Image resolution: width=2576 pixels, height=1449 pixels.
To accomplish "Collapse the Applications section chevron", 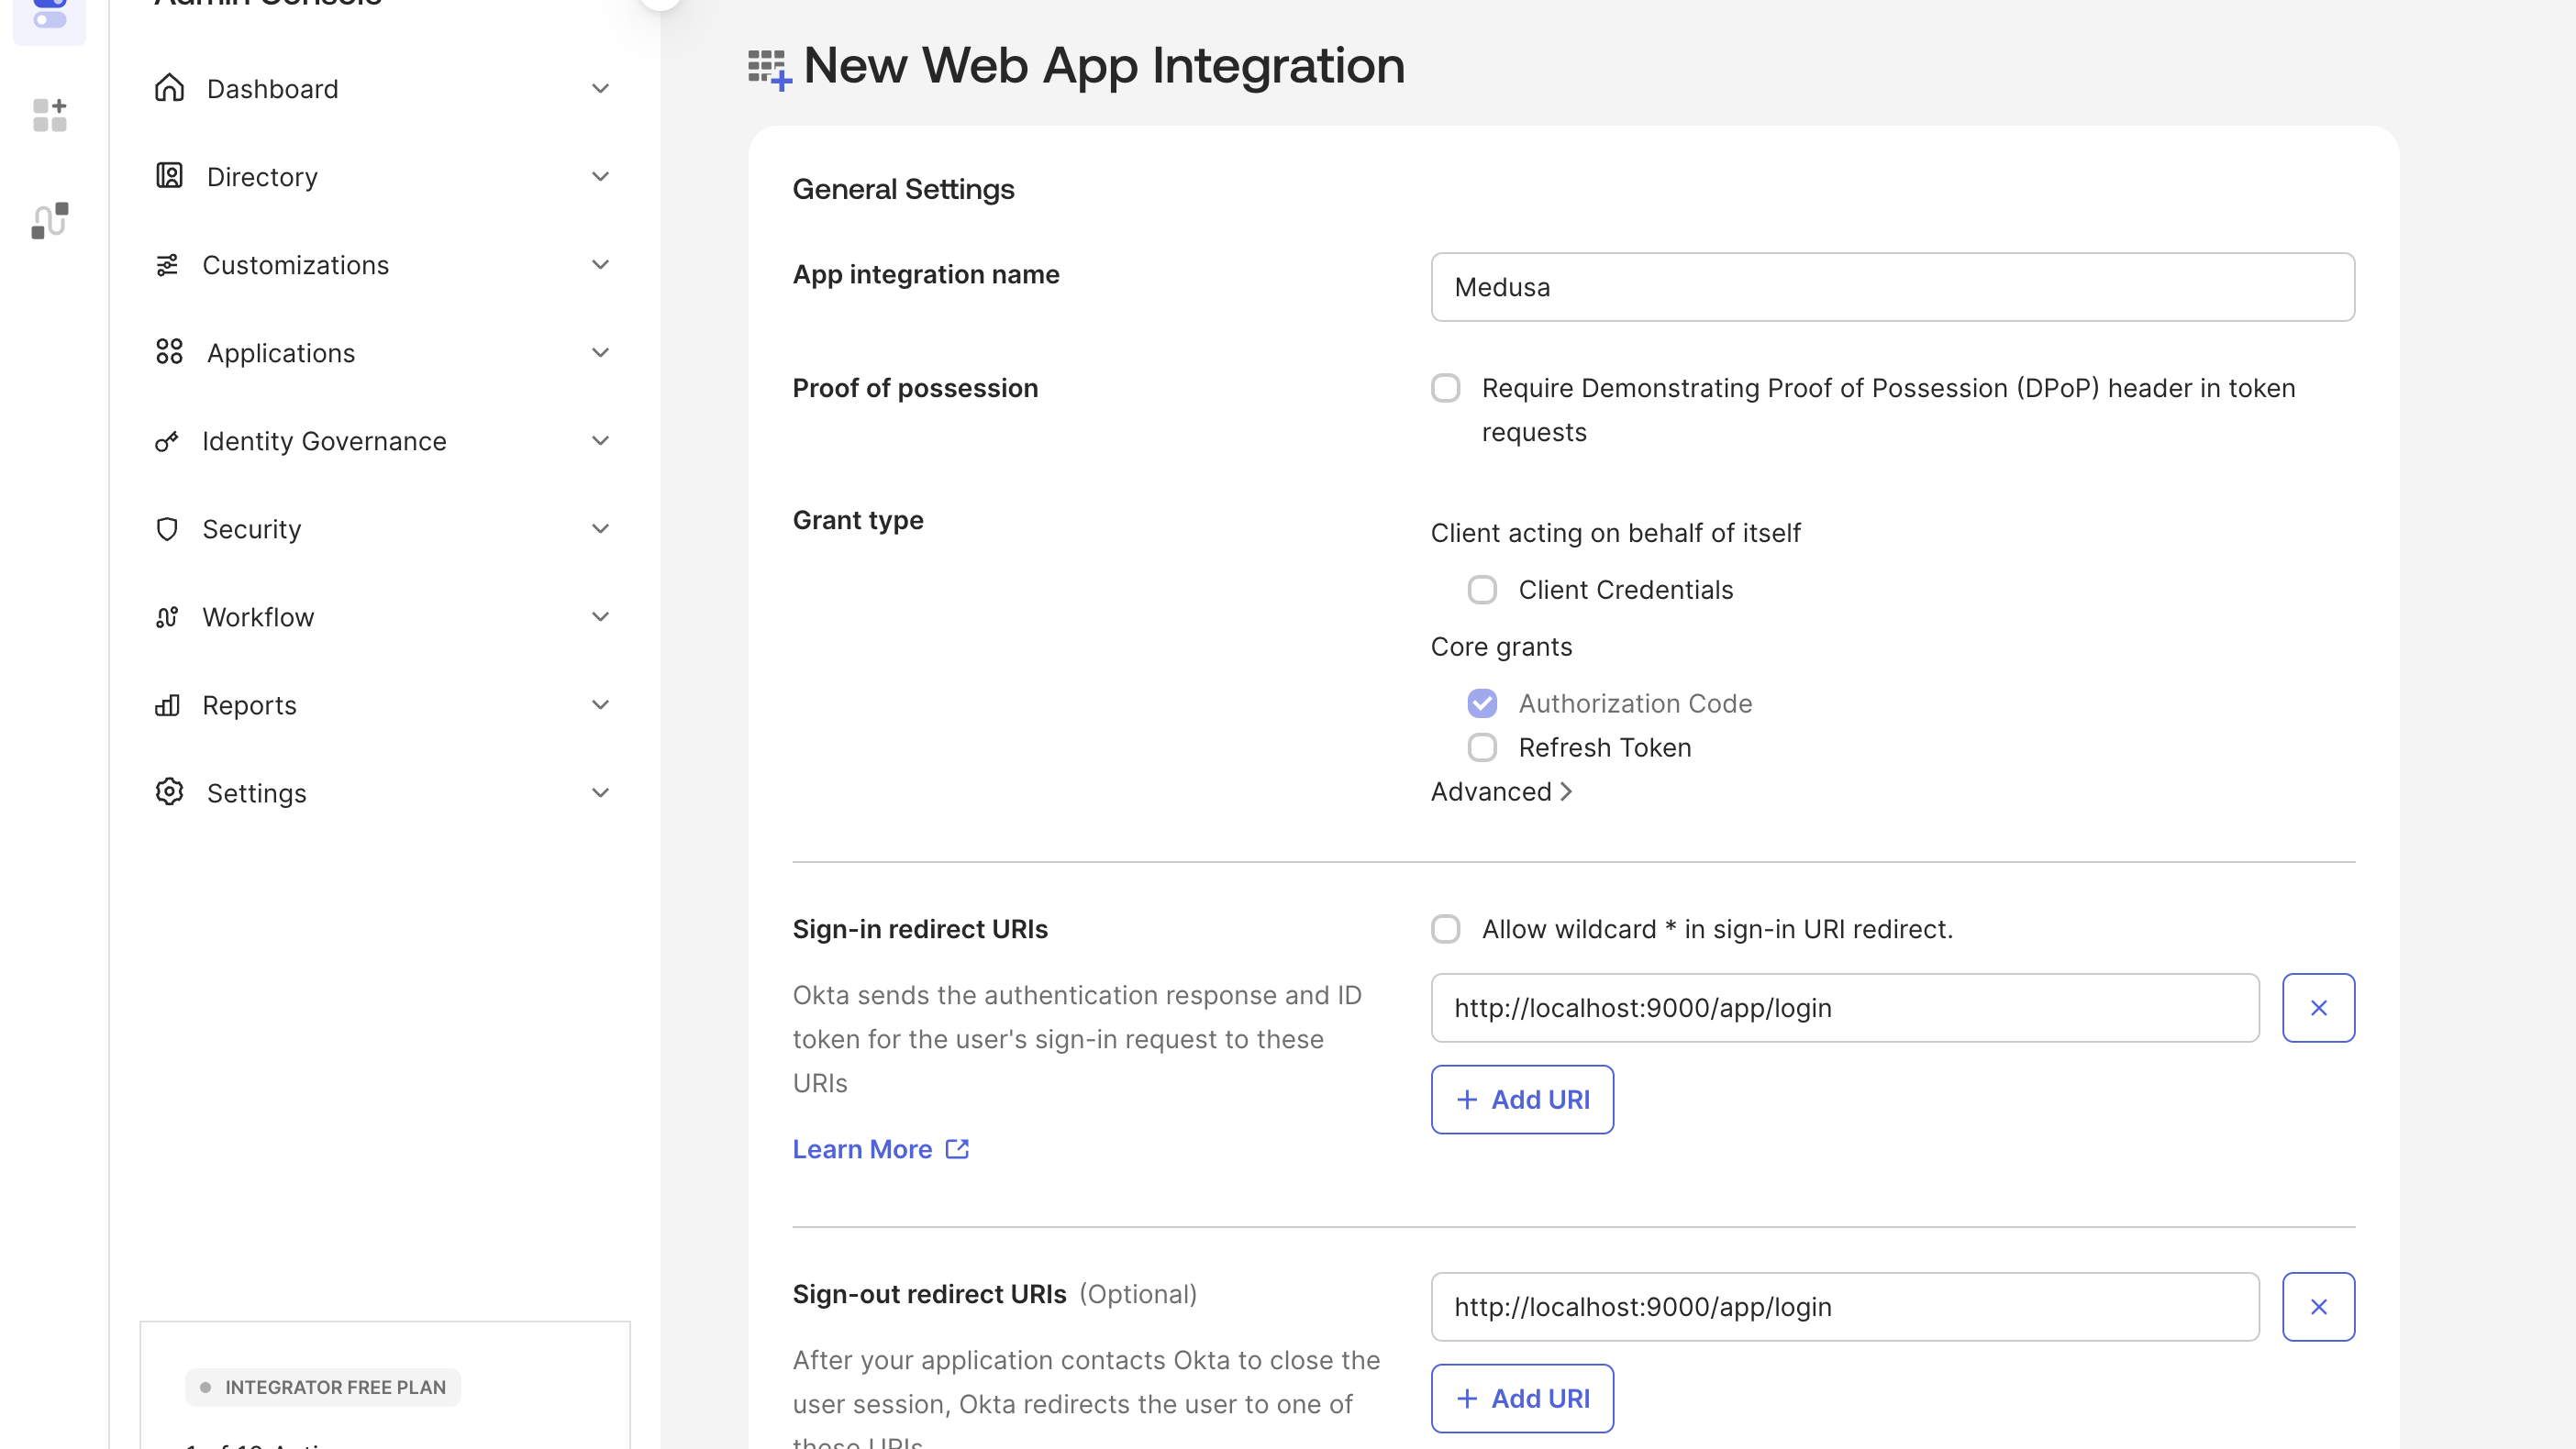I will 600,352.
